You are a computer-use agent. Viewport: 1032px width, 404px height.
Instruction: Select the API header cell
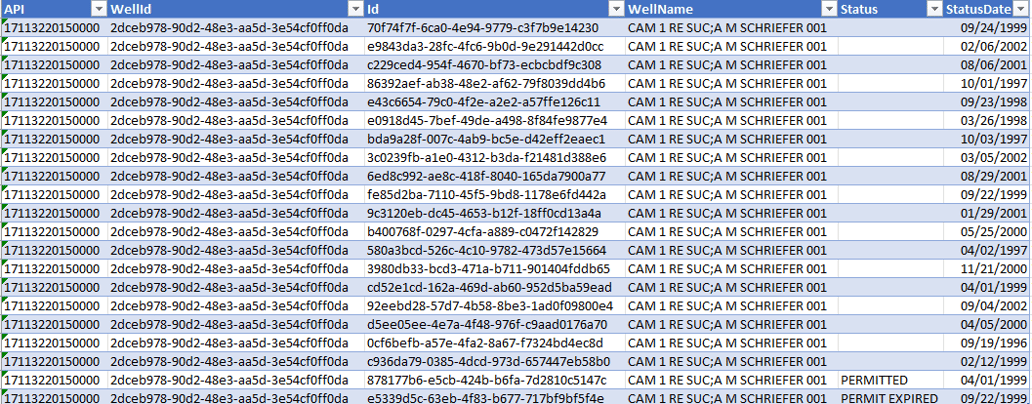tap(54, 9)
